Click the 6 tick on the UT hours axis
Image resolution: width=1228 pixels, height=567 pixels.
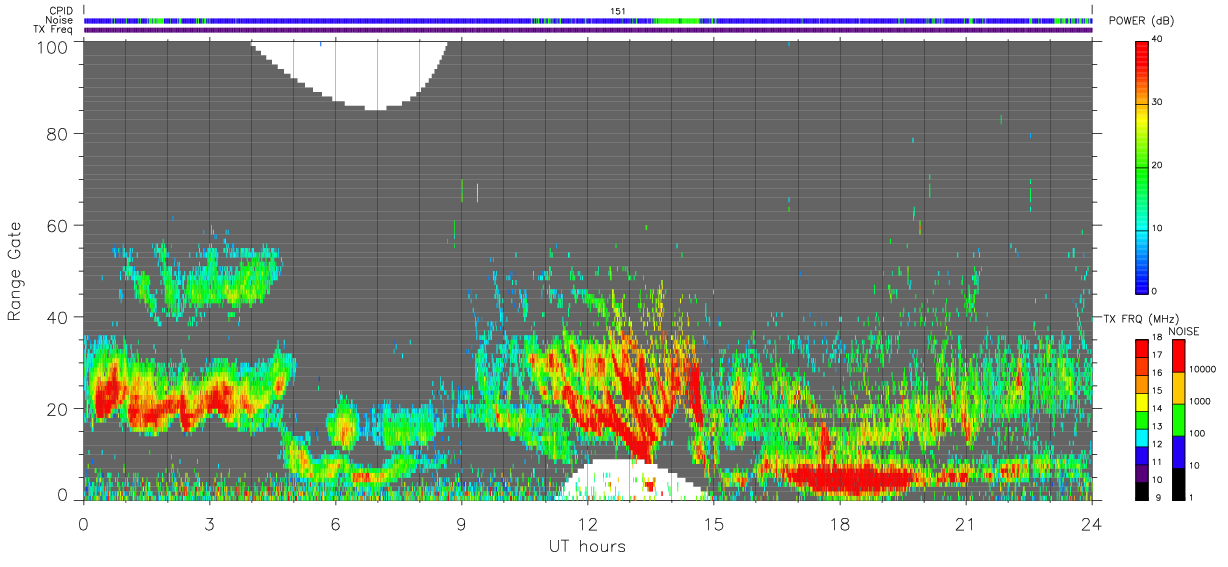pyautogui.click(x=335, y=524)
